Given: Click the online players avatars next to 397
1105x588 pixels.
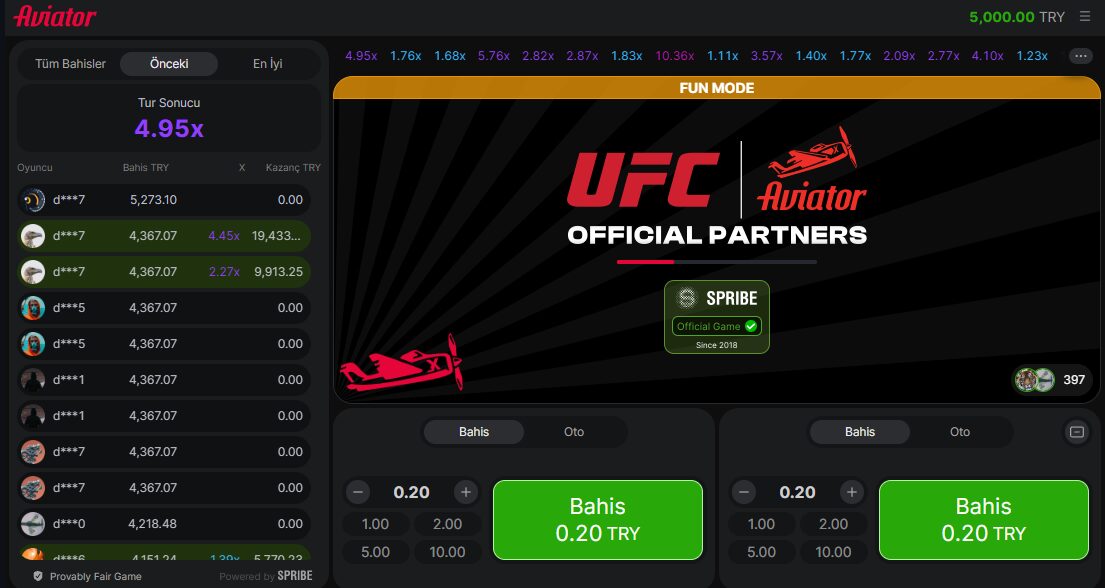Looking at the screenshot, I should (1035, 380).
